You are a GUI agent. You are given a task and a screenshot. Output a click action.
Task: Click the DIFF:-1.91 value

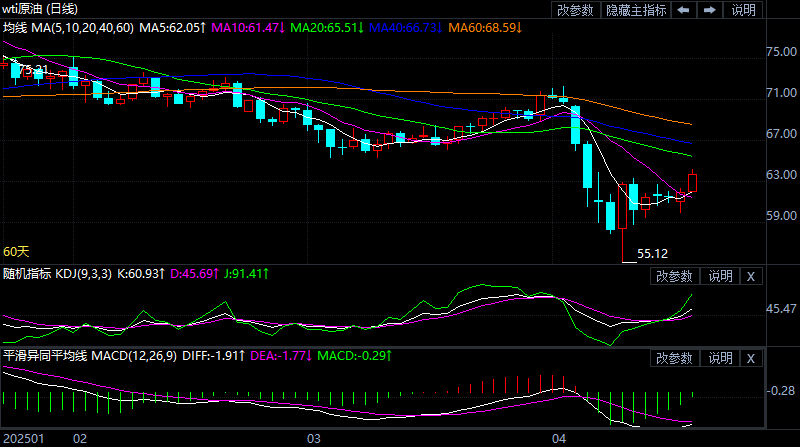(214, 356)
